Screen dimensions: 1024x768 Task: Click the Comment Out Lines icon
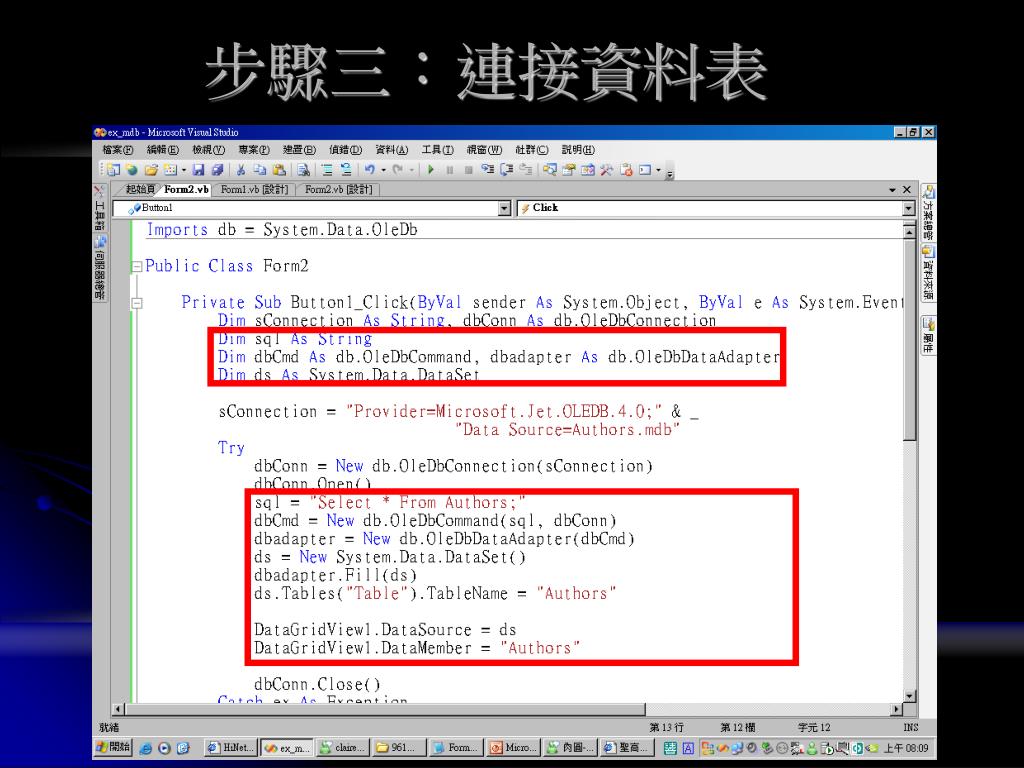pyautogui.click(x=327, y=170)
